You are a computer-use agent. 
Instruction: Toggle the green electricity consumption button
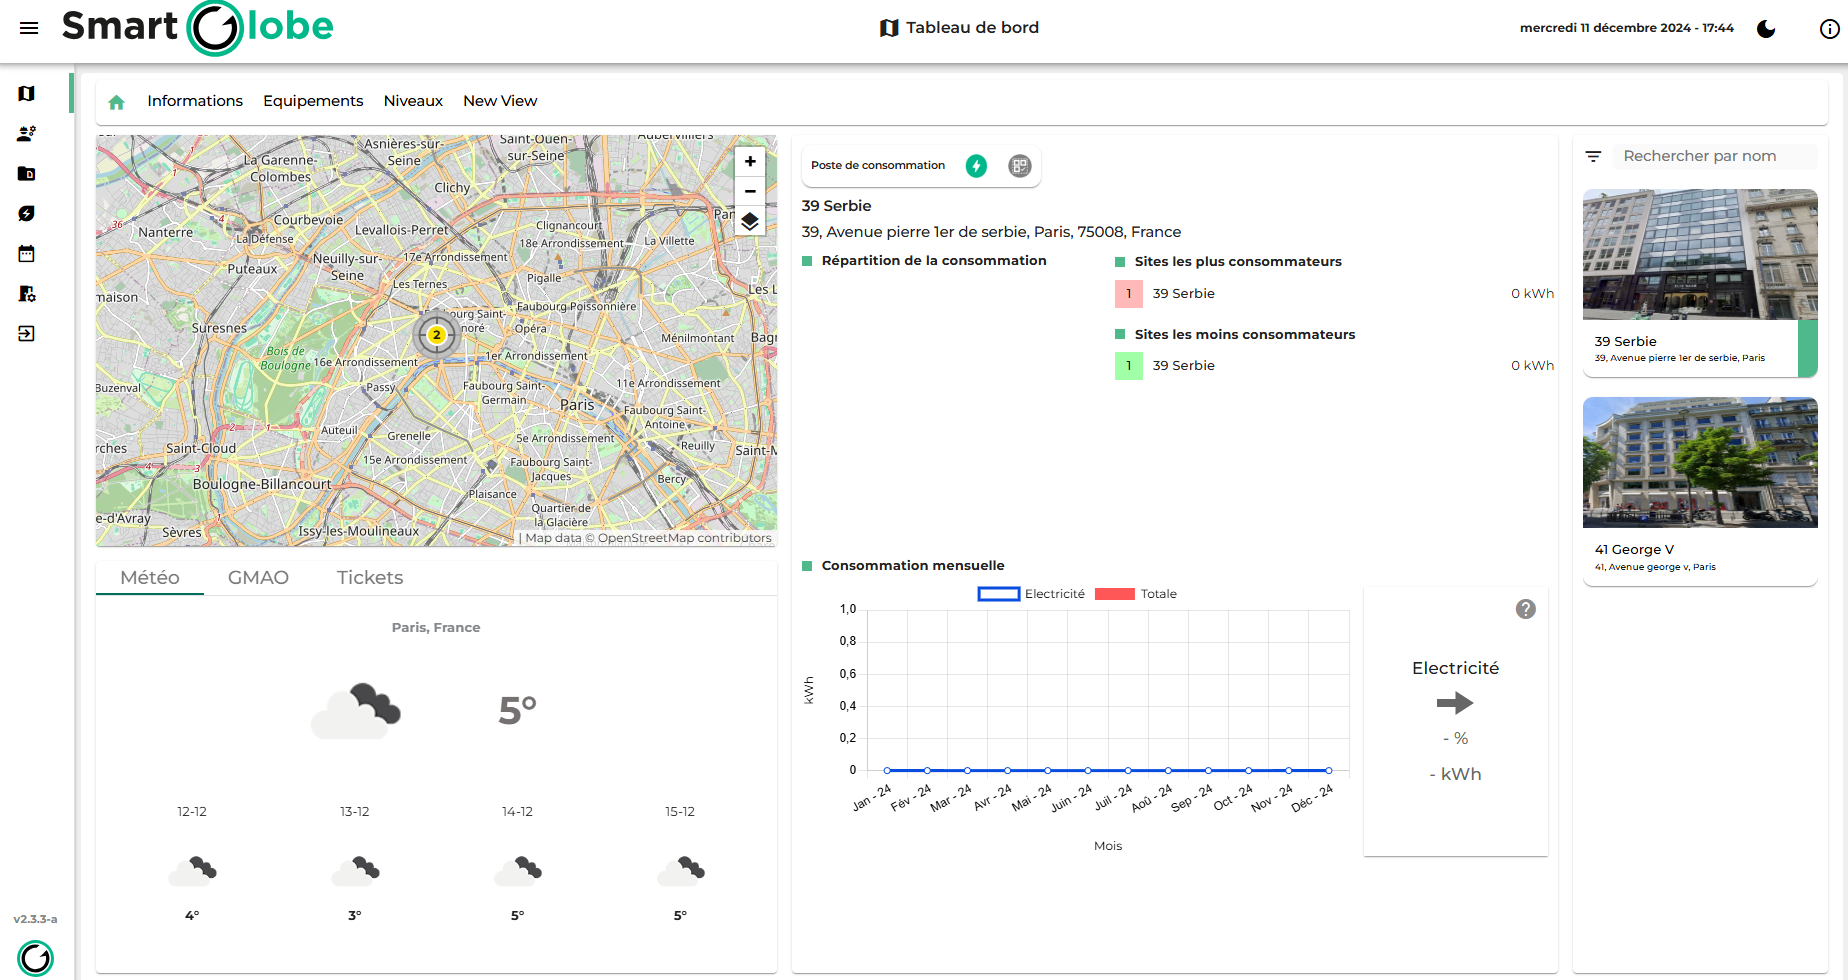pyautogui.click(x=976, y=166)
